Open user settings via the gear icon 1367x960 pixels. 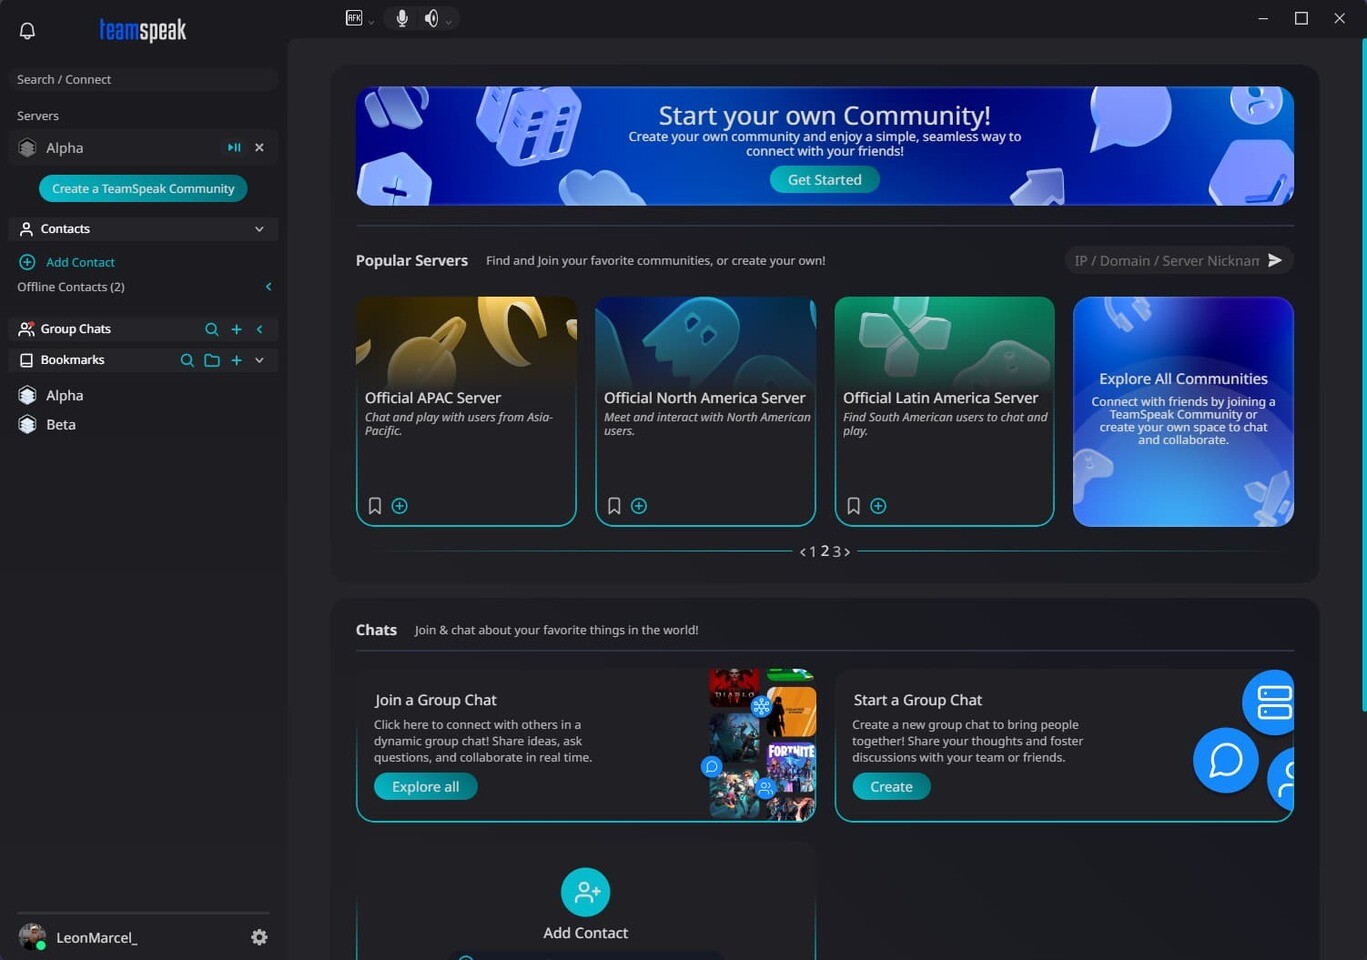[x=258, y=937]
